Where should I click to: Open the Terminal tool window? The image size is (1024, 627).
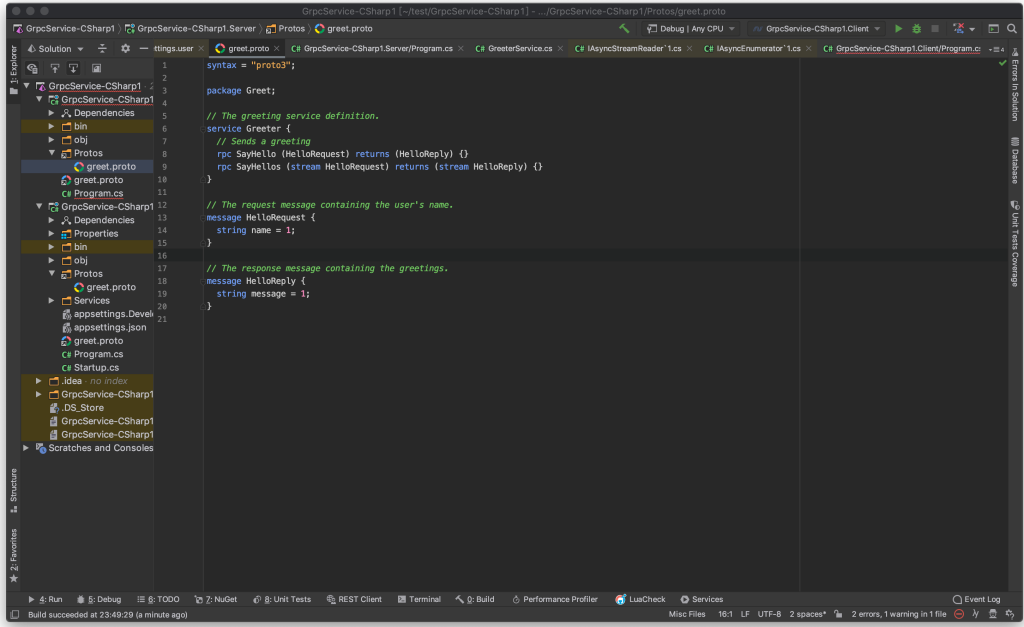[419, 599]
